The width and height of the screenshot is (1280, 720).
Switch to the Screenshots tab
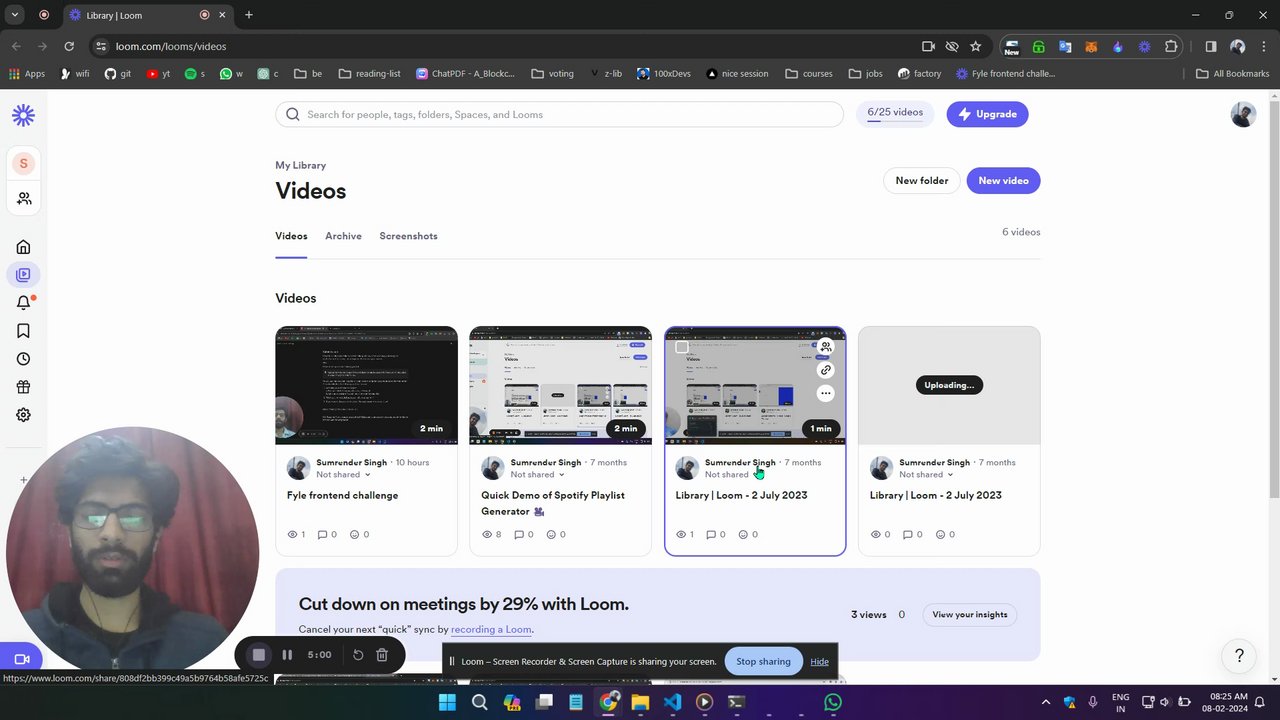click(408, 236)
